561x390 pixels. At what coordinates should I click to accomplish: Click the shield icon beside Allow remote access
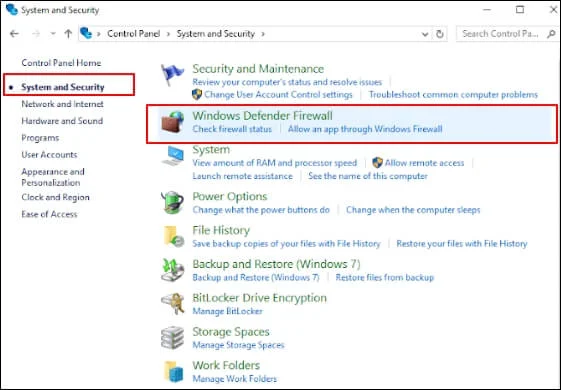point(377,163)
